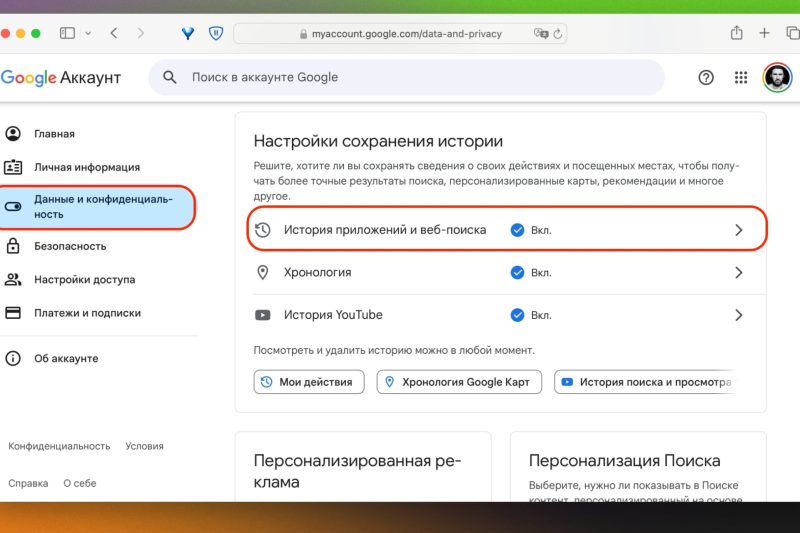
Task: Expand История приложений и веб-поиска chevron
Action: pos(739,230)
